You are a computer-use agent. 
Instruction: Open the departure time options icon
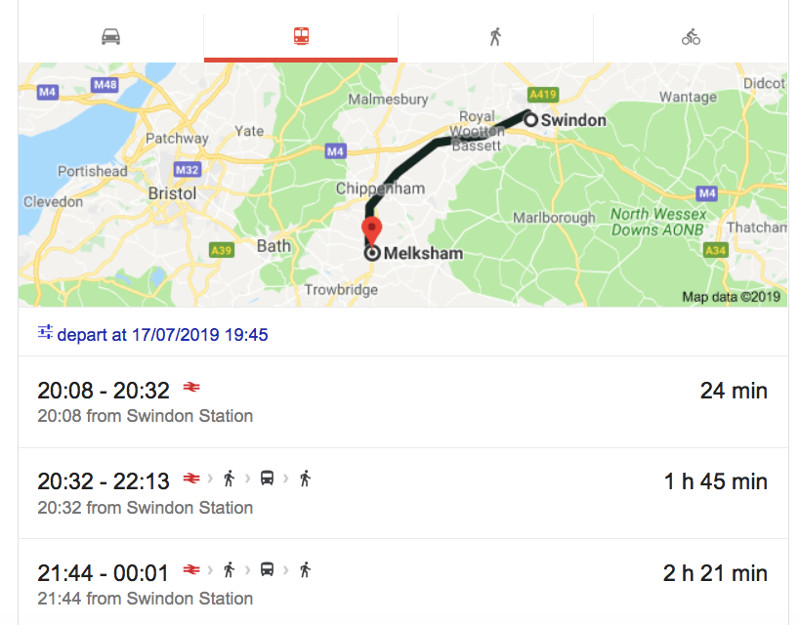click(45, 333)
